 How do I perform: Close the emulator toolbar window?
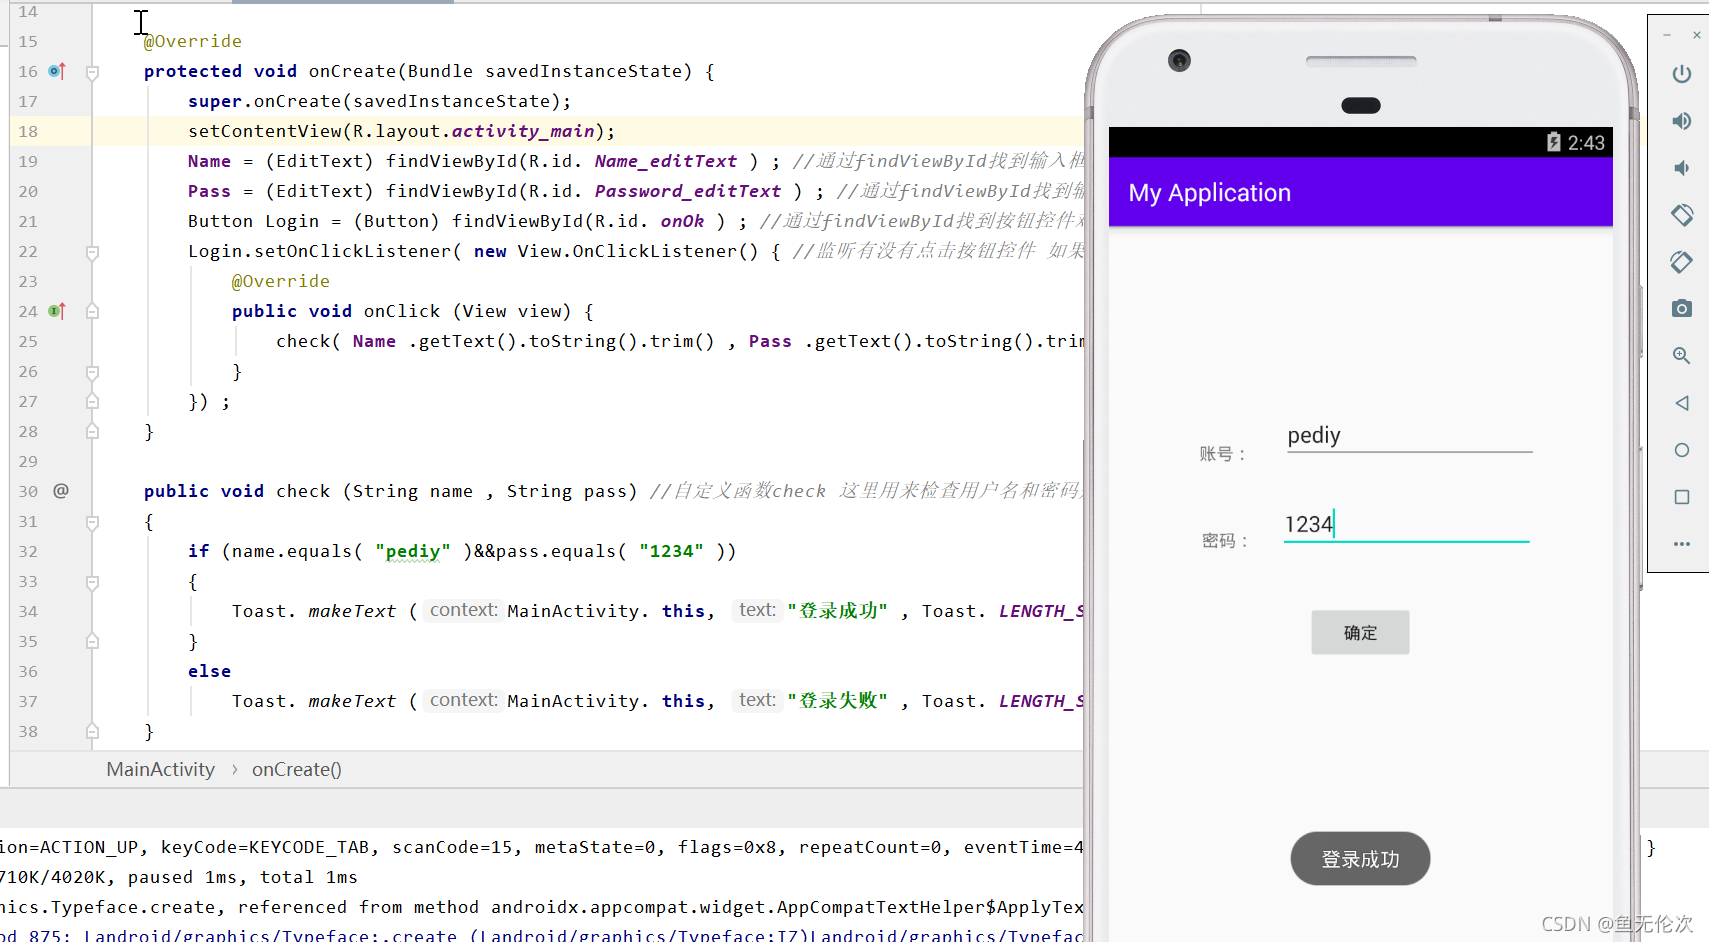tap(1697, 35)
